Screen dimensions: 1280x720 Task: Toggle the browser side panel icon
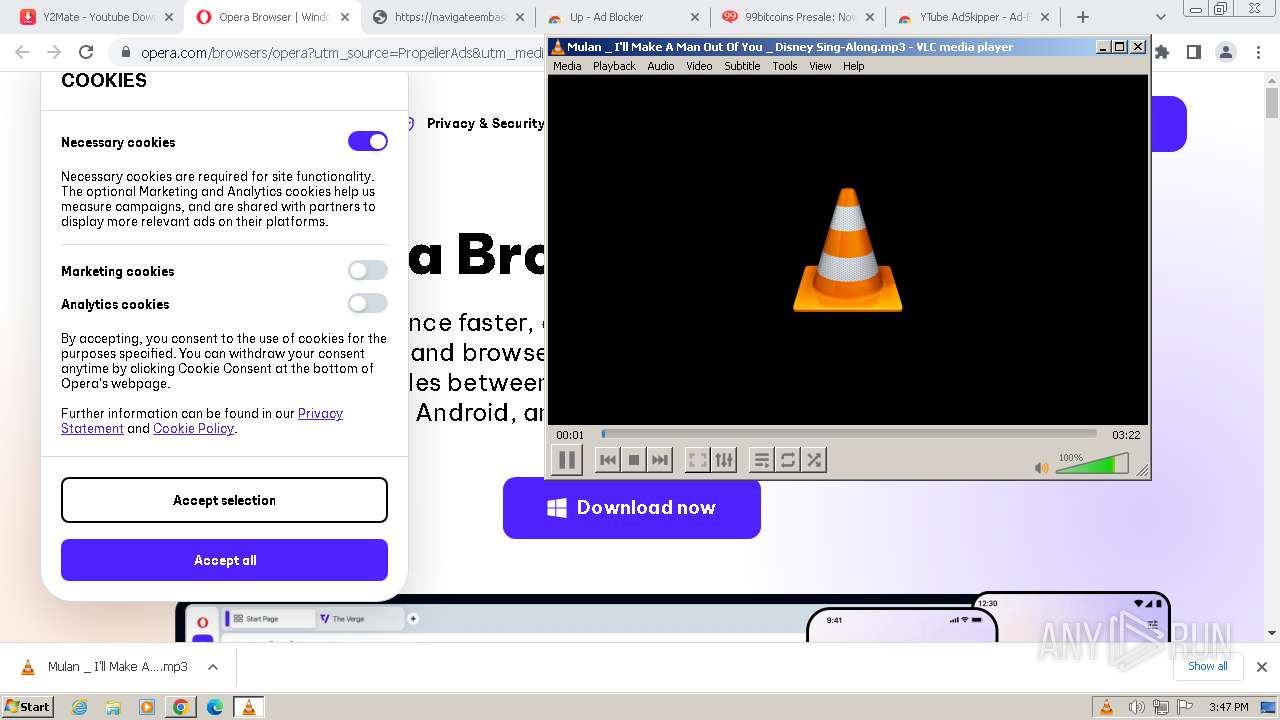click(1193, 52)
